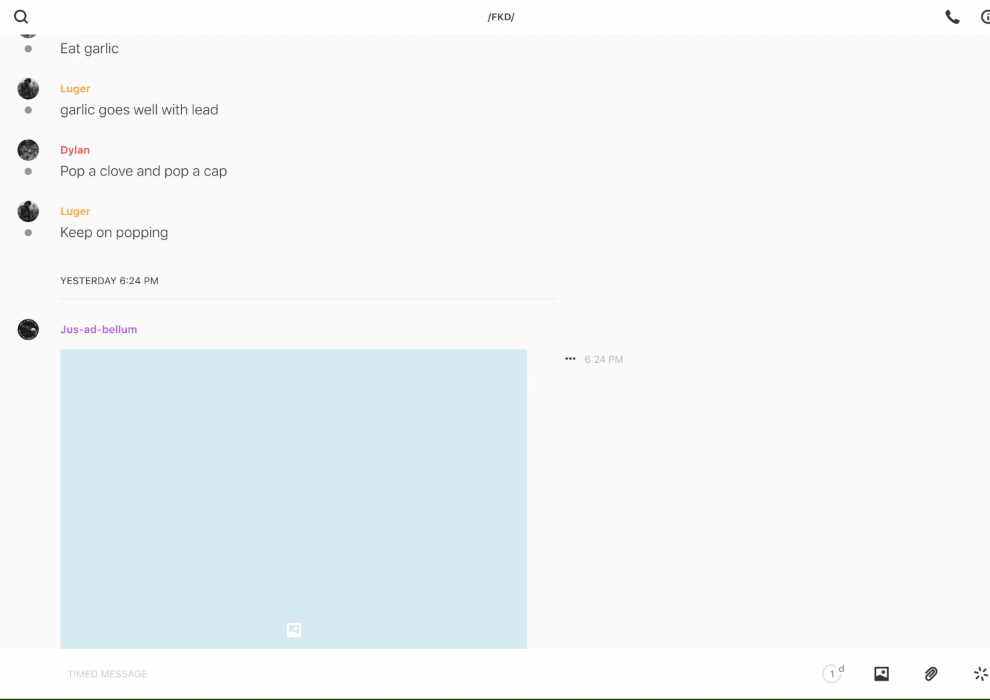Click the /FKD/ conversation title

pos(501,17)
